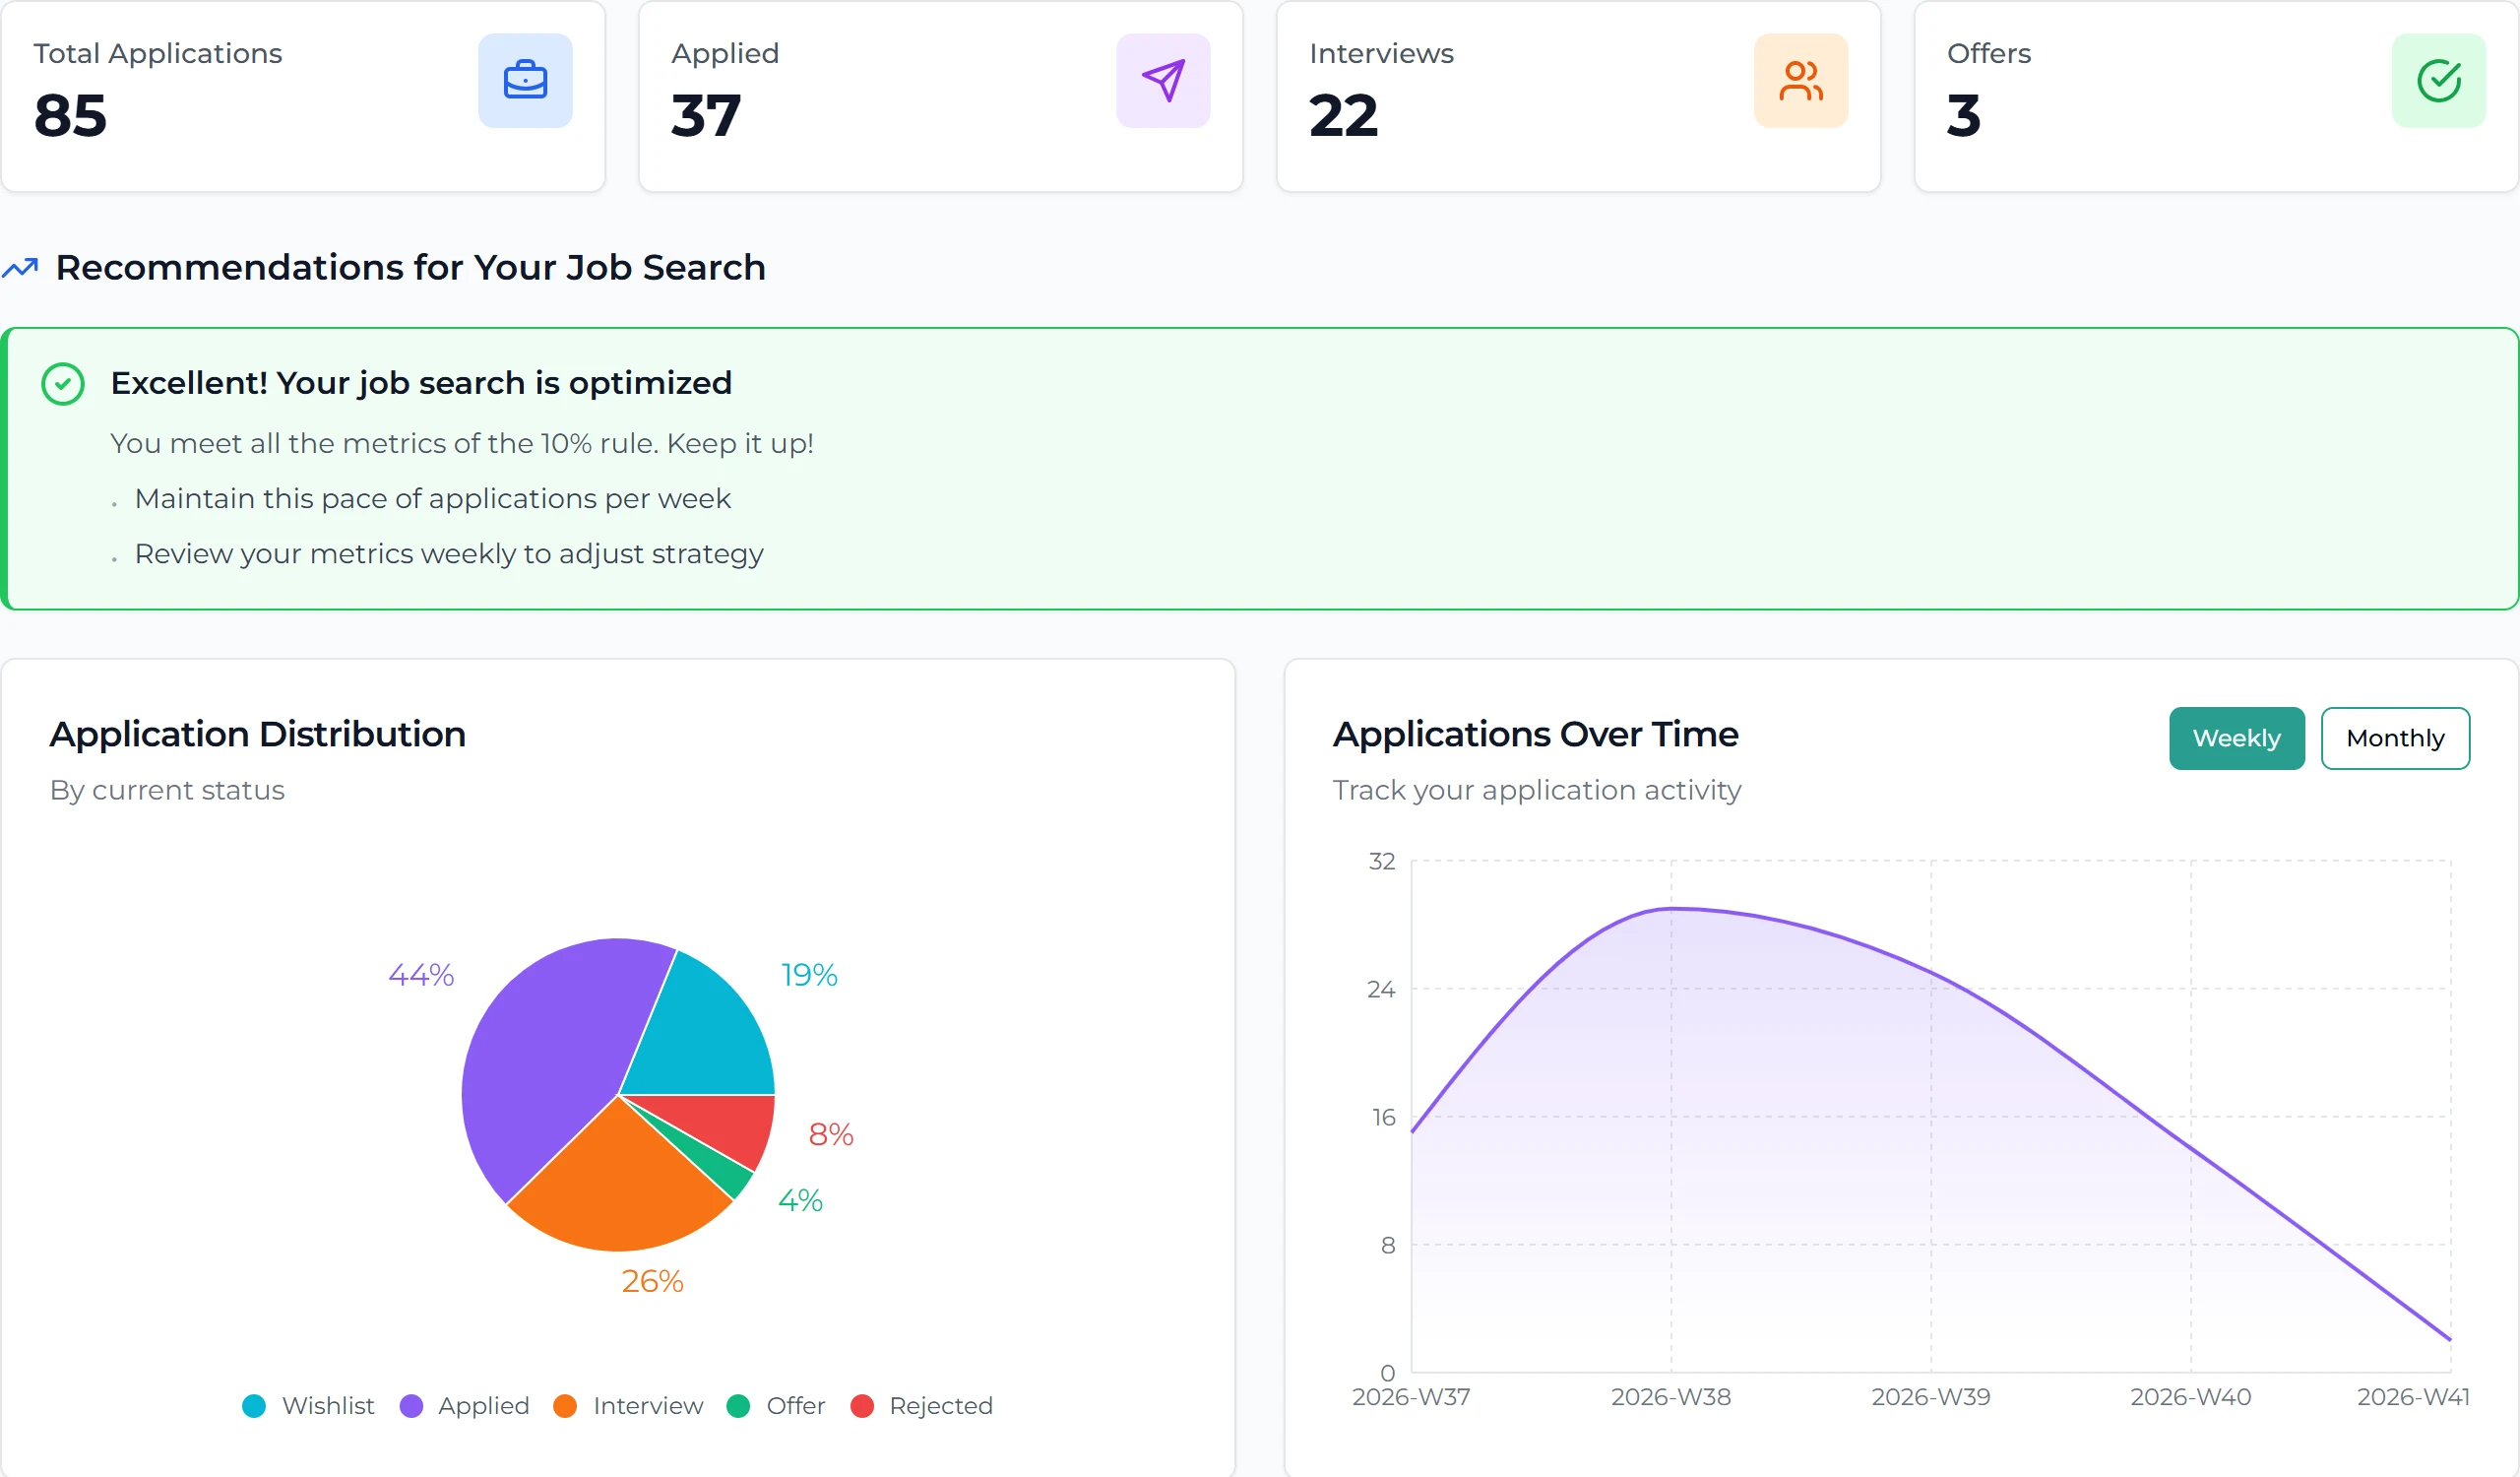Image resolution: width=2520 pixels, height=1477 pixels.
Task: Click the paper plane icon on Applied card
Action: coord(1163,80)
